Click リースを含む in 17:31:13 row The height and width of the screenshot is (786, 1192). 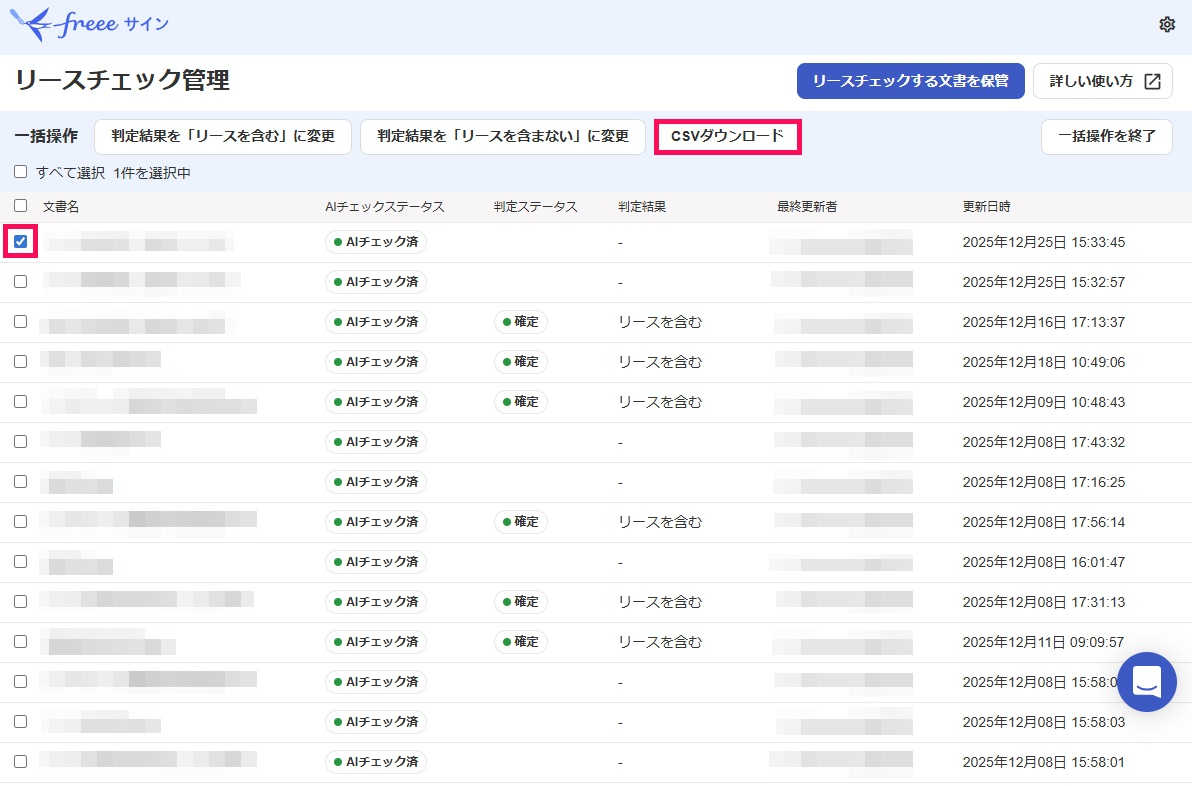pos(660,602)
